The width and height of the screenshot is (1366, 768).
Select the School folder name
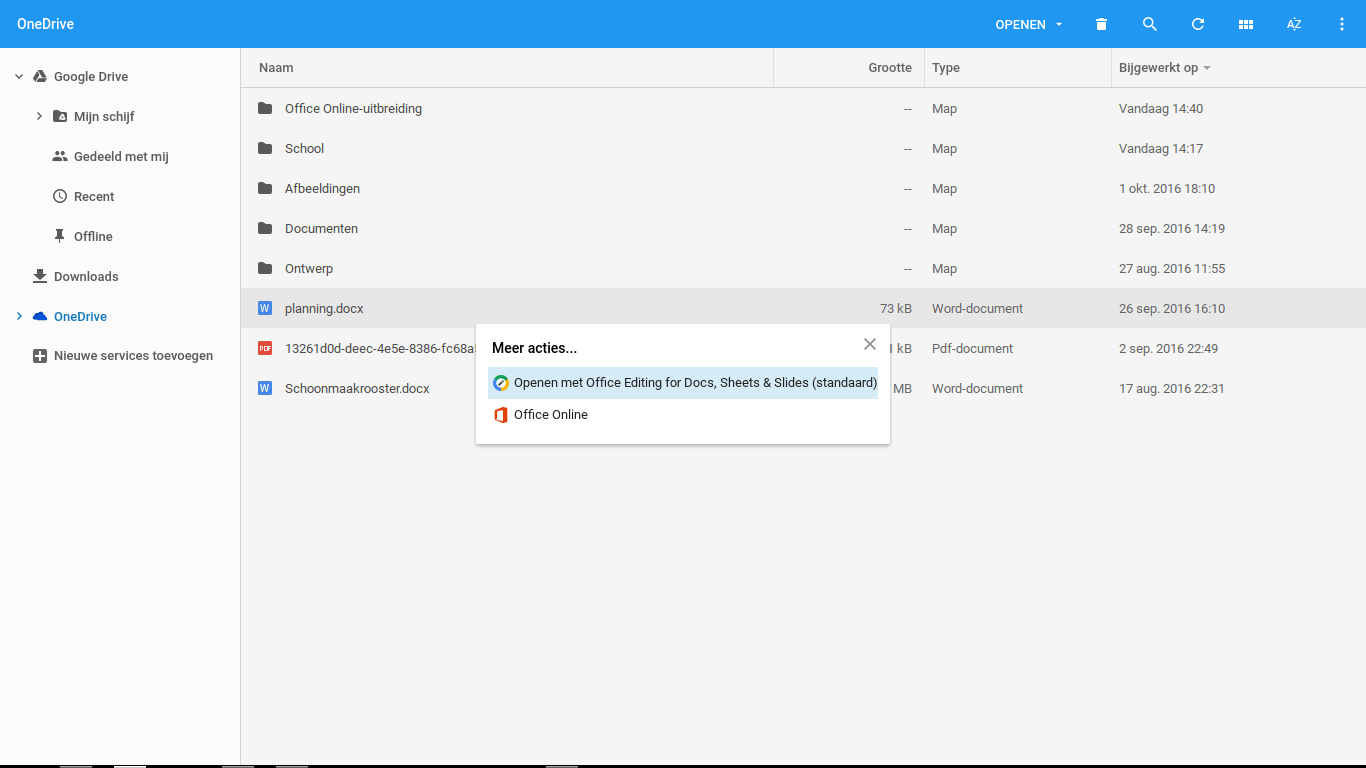pos(304,148)
